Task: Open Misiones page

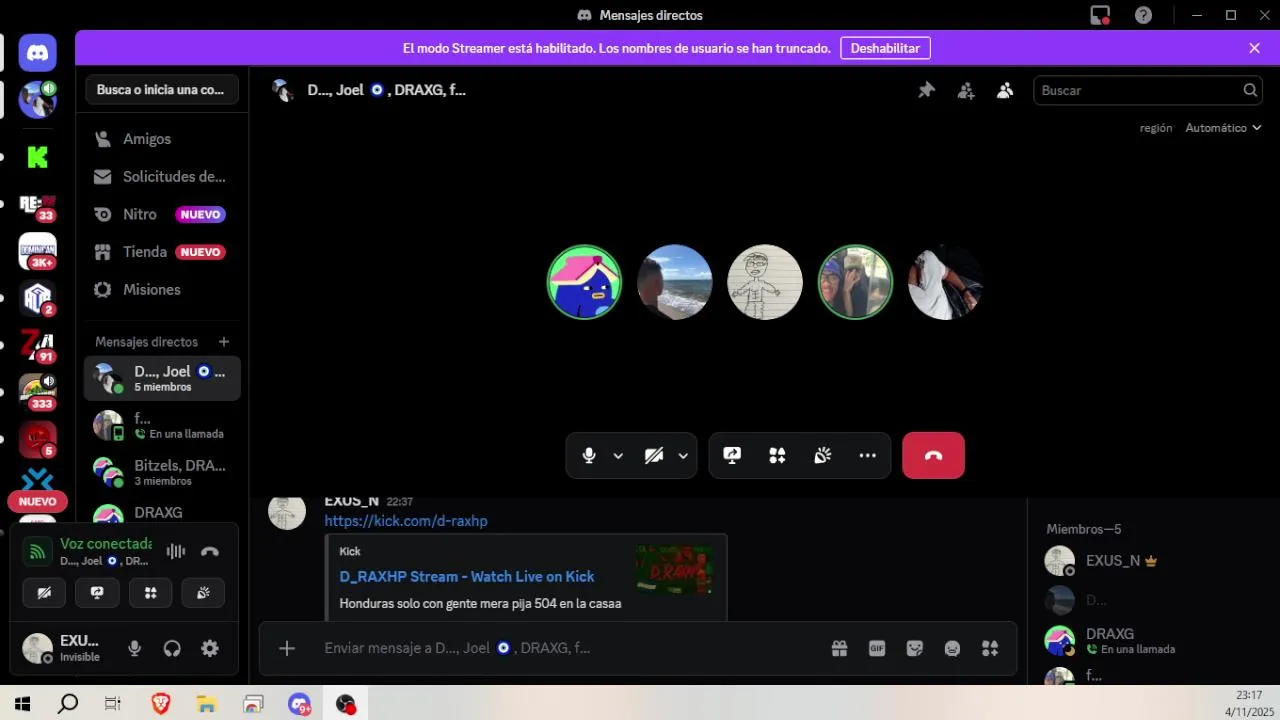Action: 162,290
